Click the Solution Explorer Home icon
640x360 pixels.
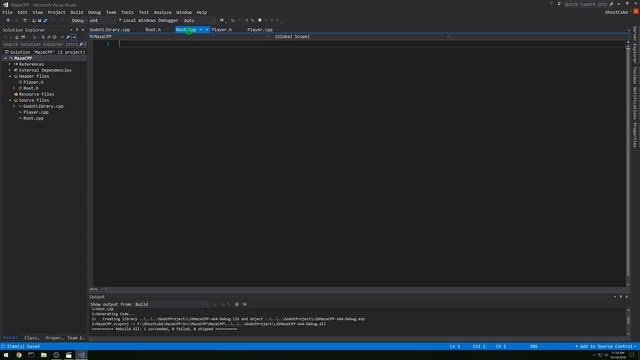17,37
